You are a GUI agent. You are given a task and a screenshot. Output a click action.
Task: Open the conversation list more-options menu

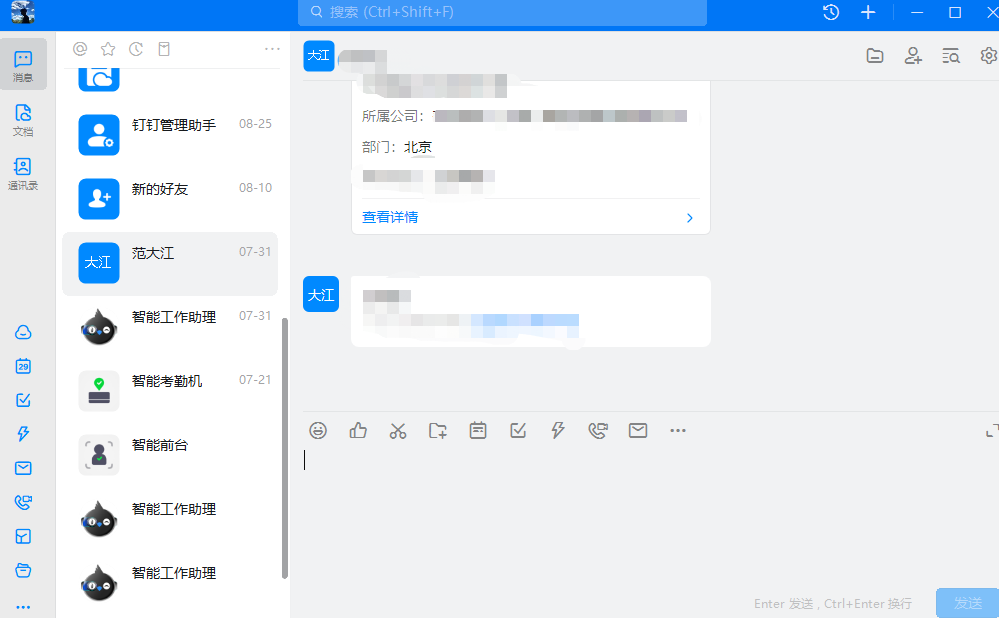[272, 49]
